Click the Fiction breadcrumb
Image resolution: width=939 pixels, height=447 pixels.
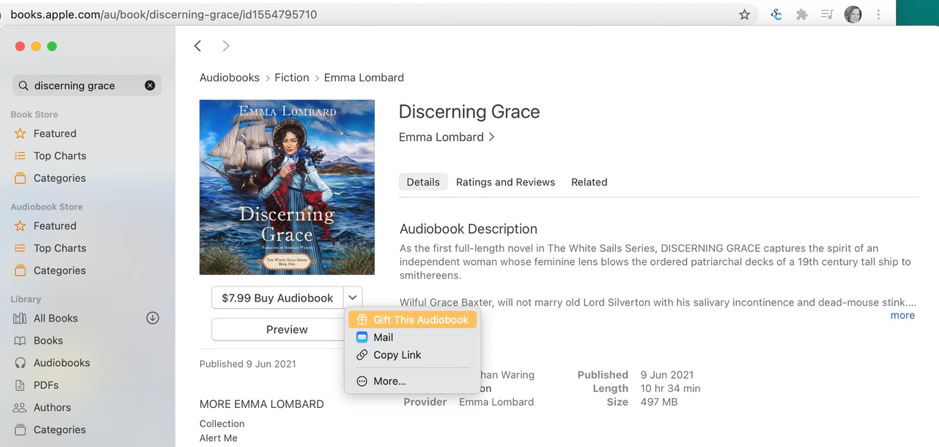292,78
